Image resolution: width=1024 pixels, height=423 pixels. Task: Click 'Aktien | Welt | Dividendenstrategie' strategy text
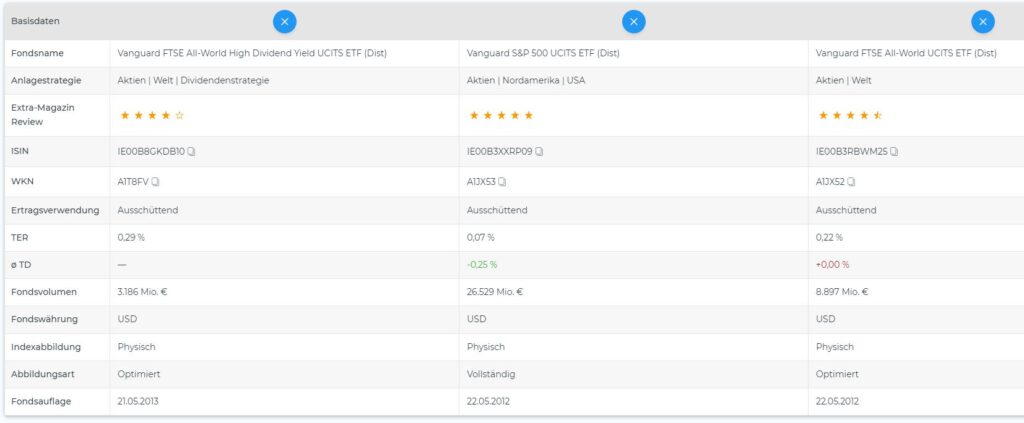[193, 81]
